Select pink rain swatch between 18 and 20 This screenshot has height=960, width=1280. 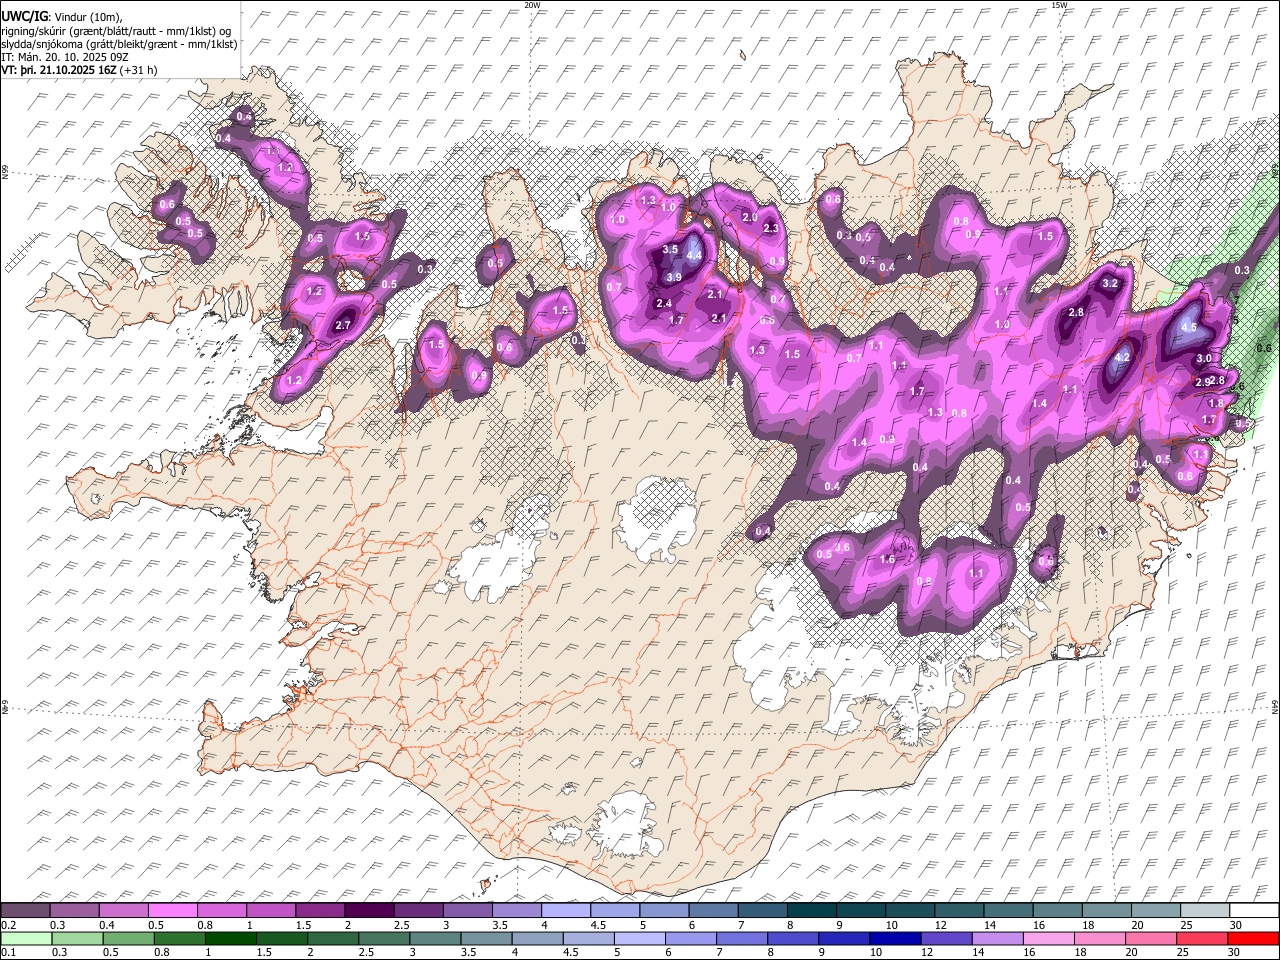(1099, 938)
